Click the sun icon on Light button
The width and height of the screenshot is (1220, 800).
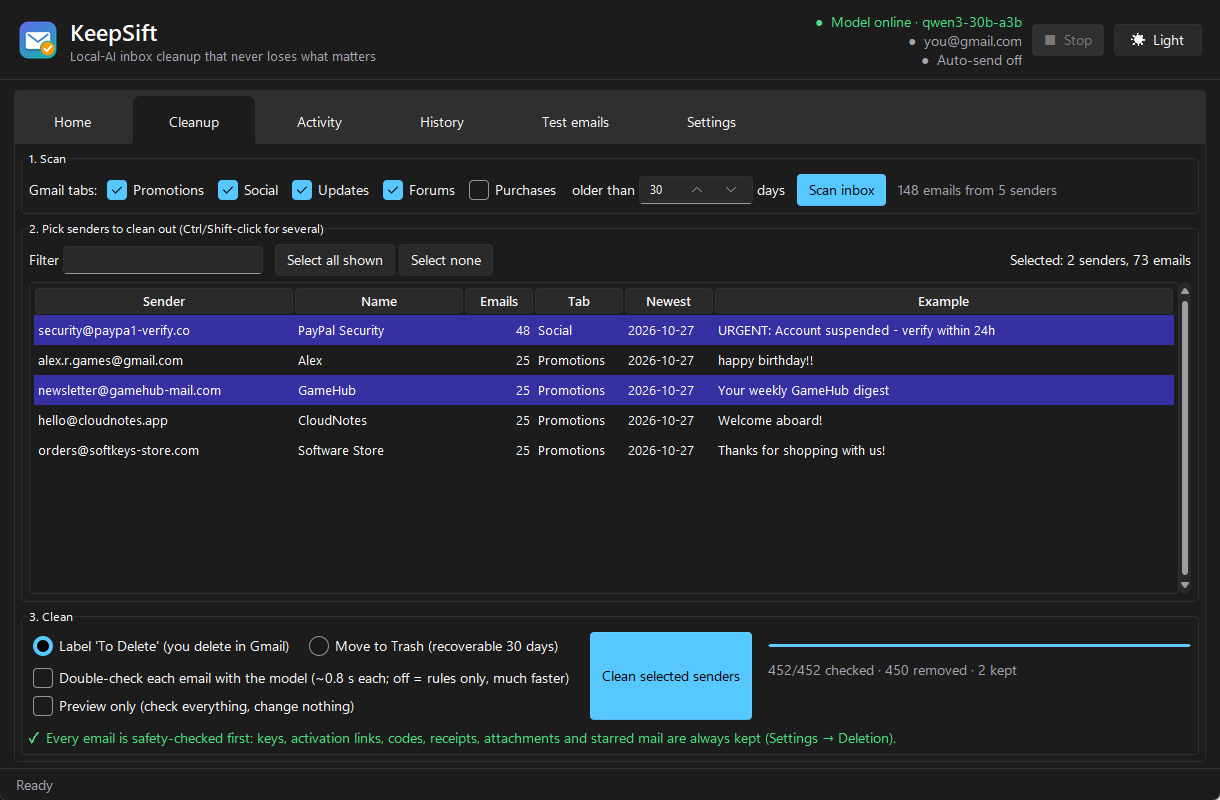coord(1137,40)
